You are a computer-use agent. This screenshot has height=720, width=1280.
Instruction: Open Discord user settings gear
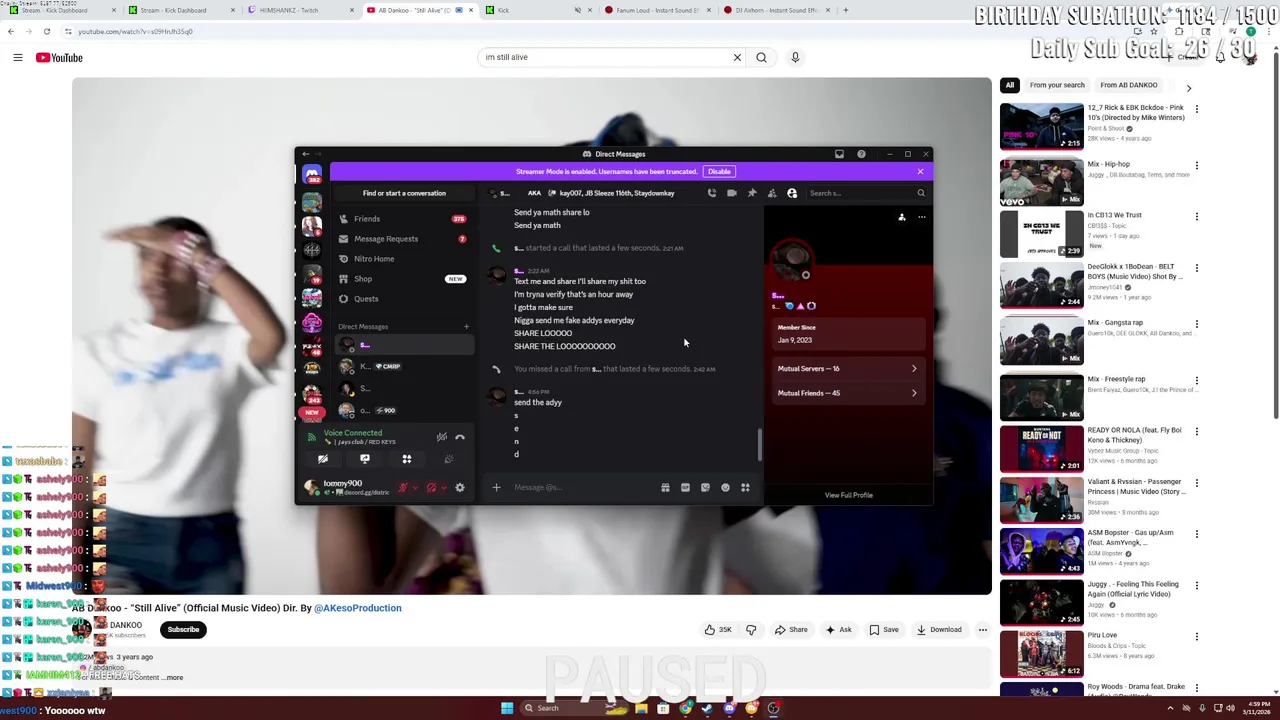click(x=460, y=488)
